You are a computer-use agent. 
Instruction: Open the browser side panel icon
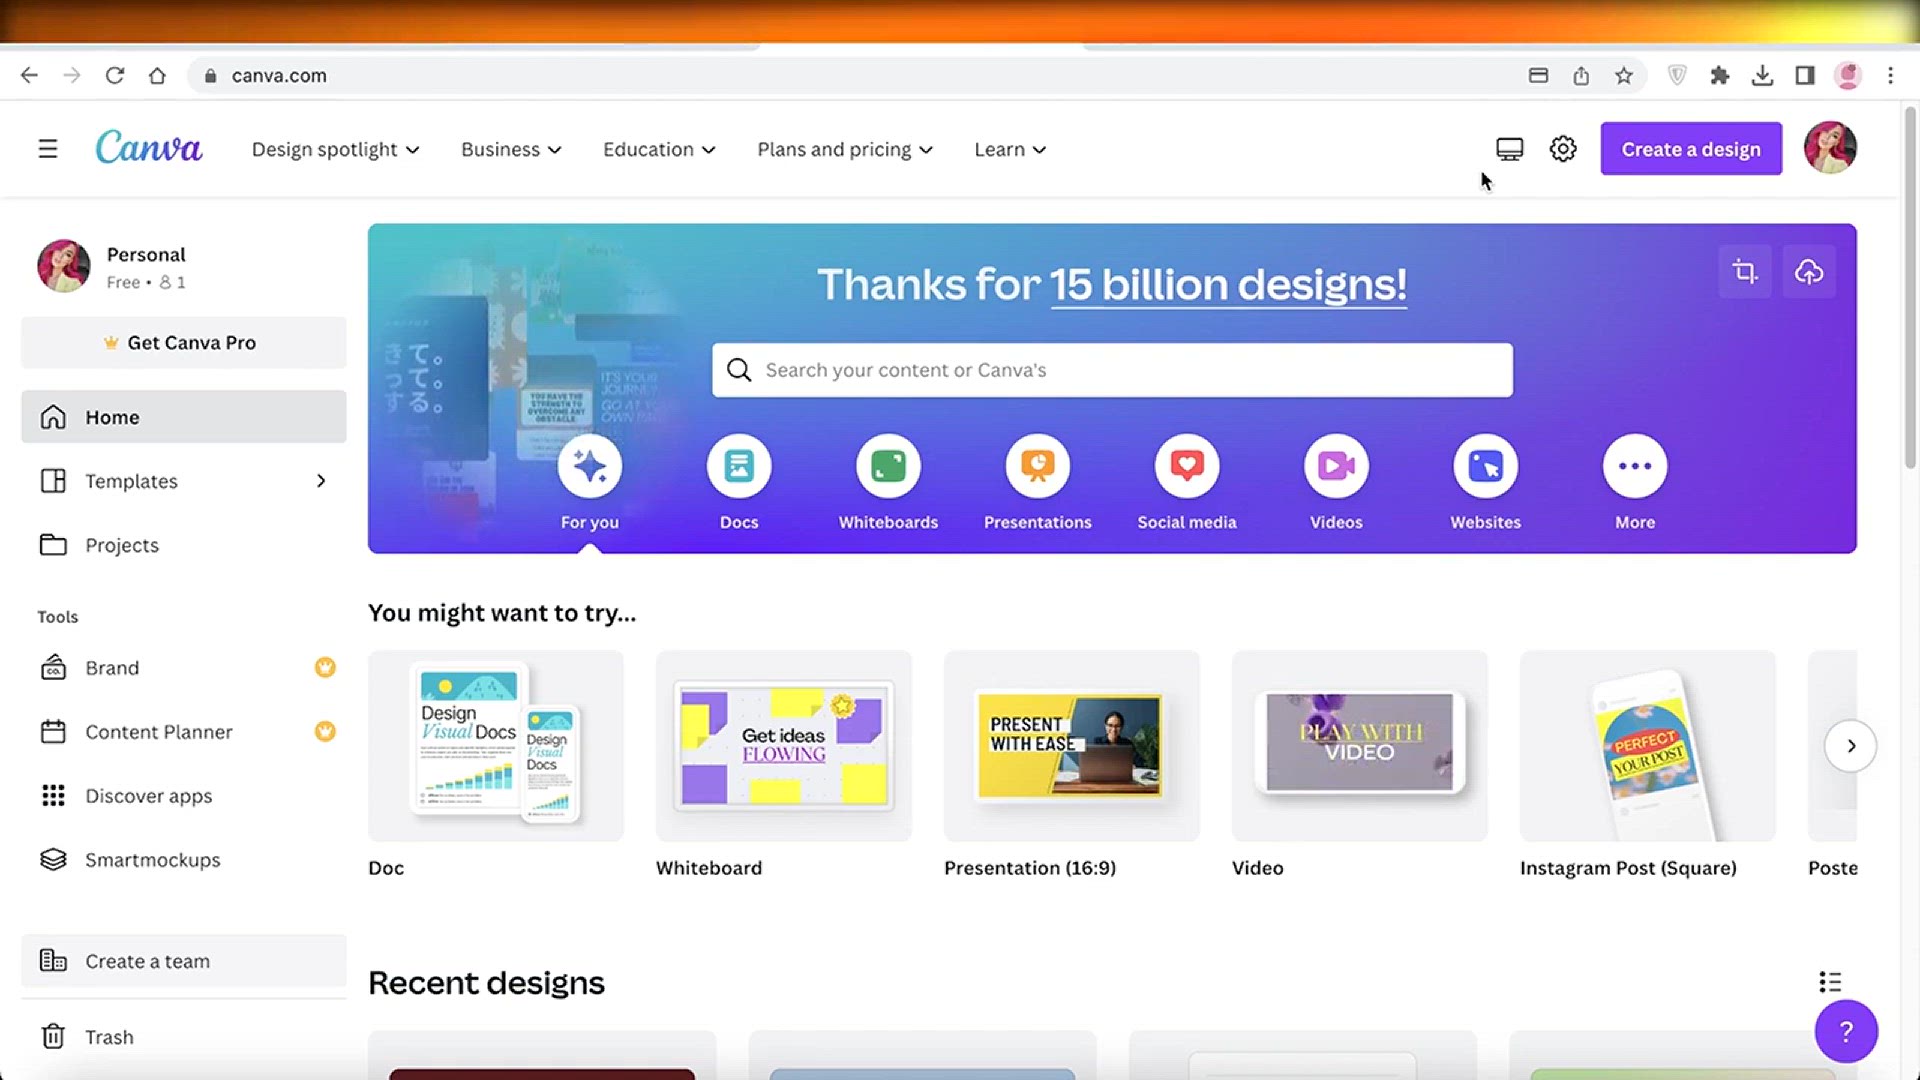coord(1805,75)
